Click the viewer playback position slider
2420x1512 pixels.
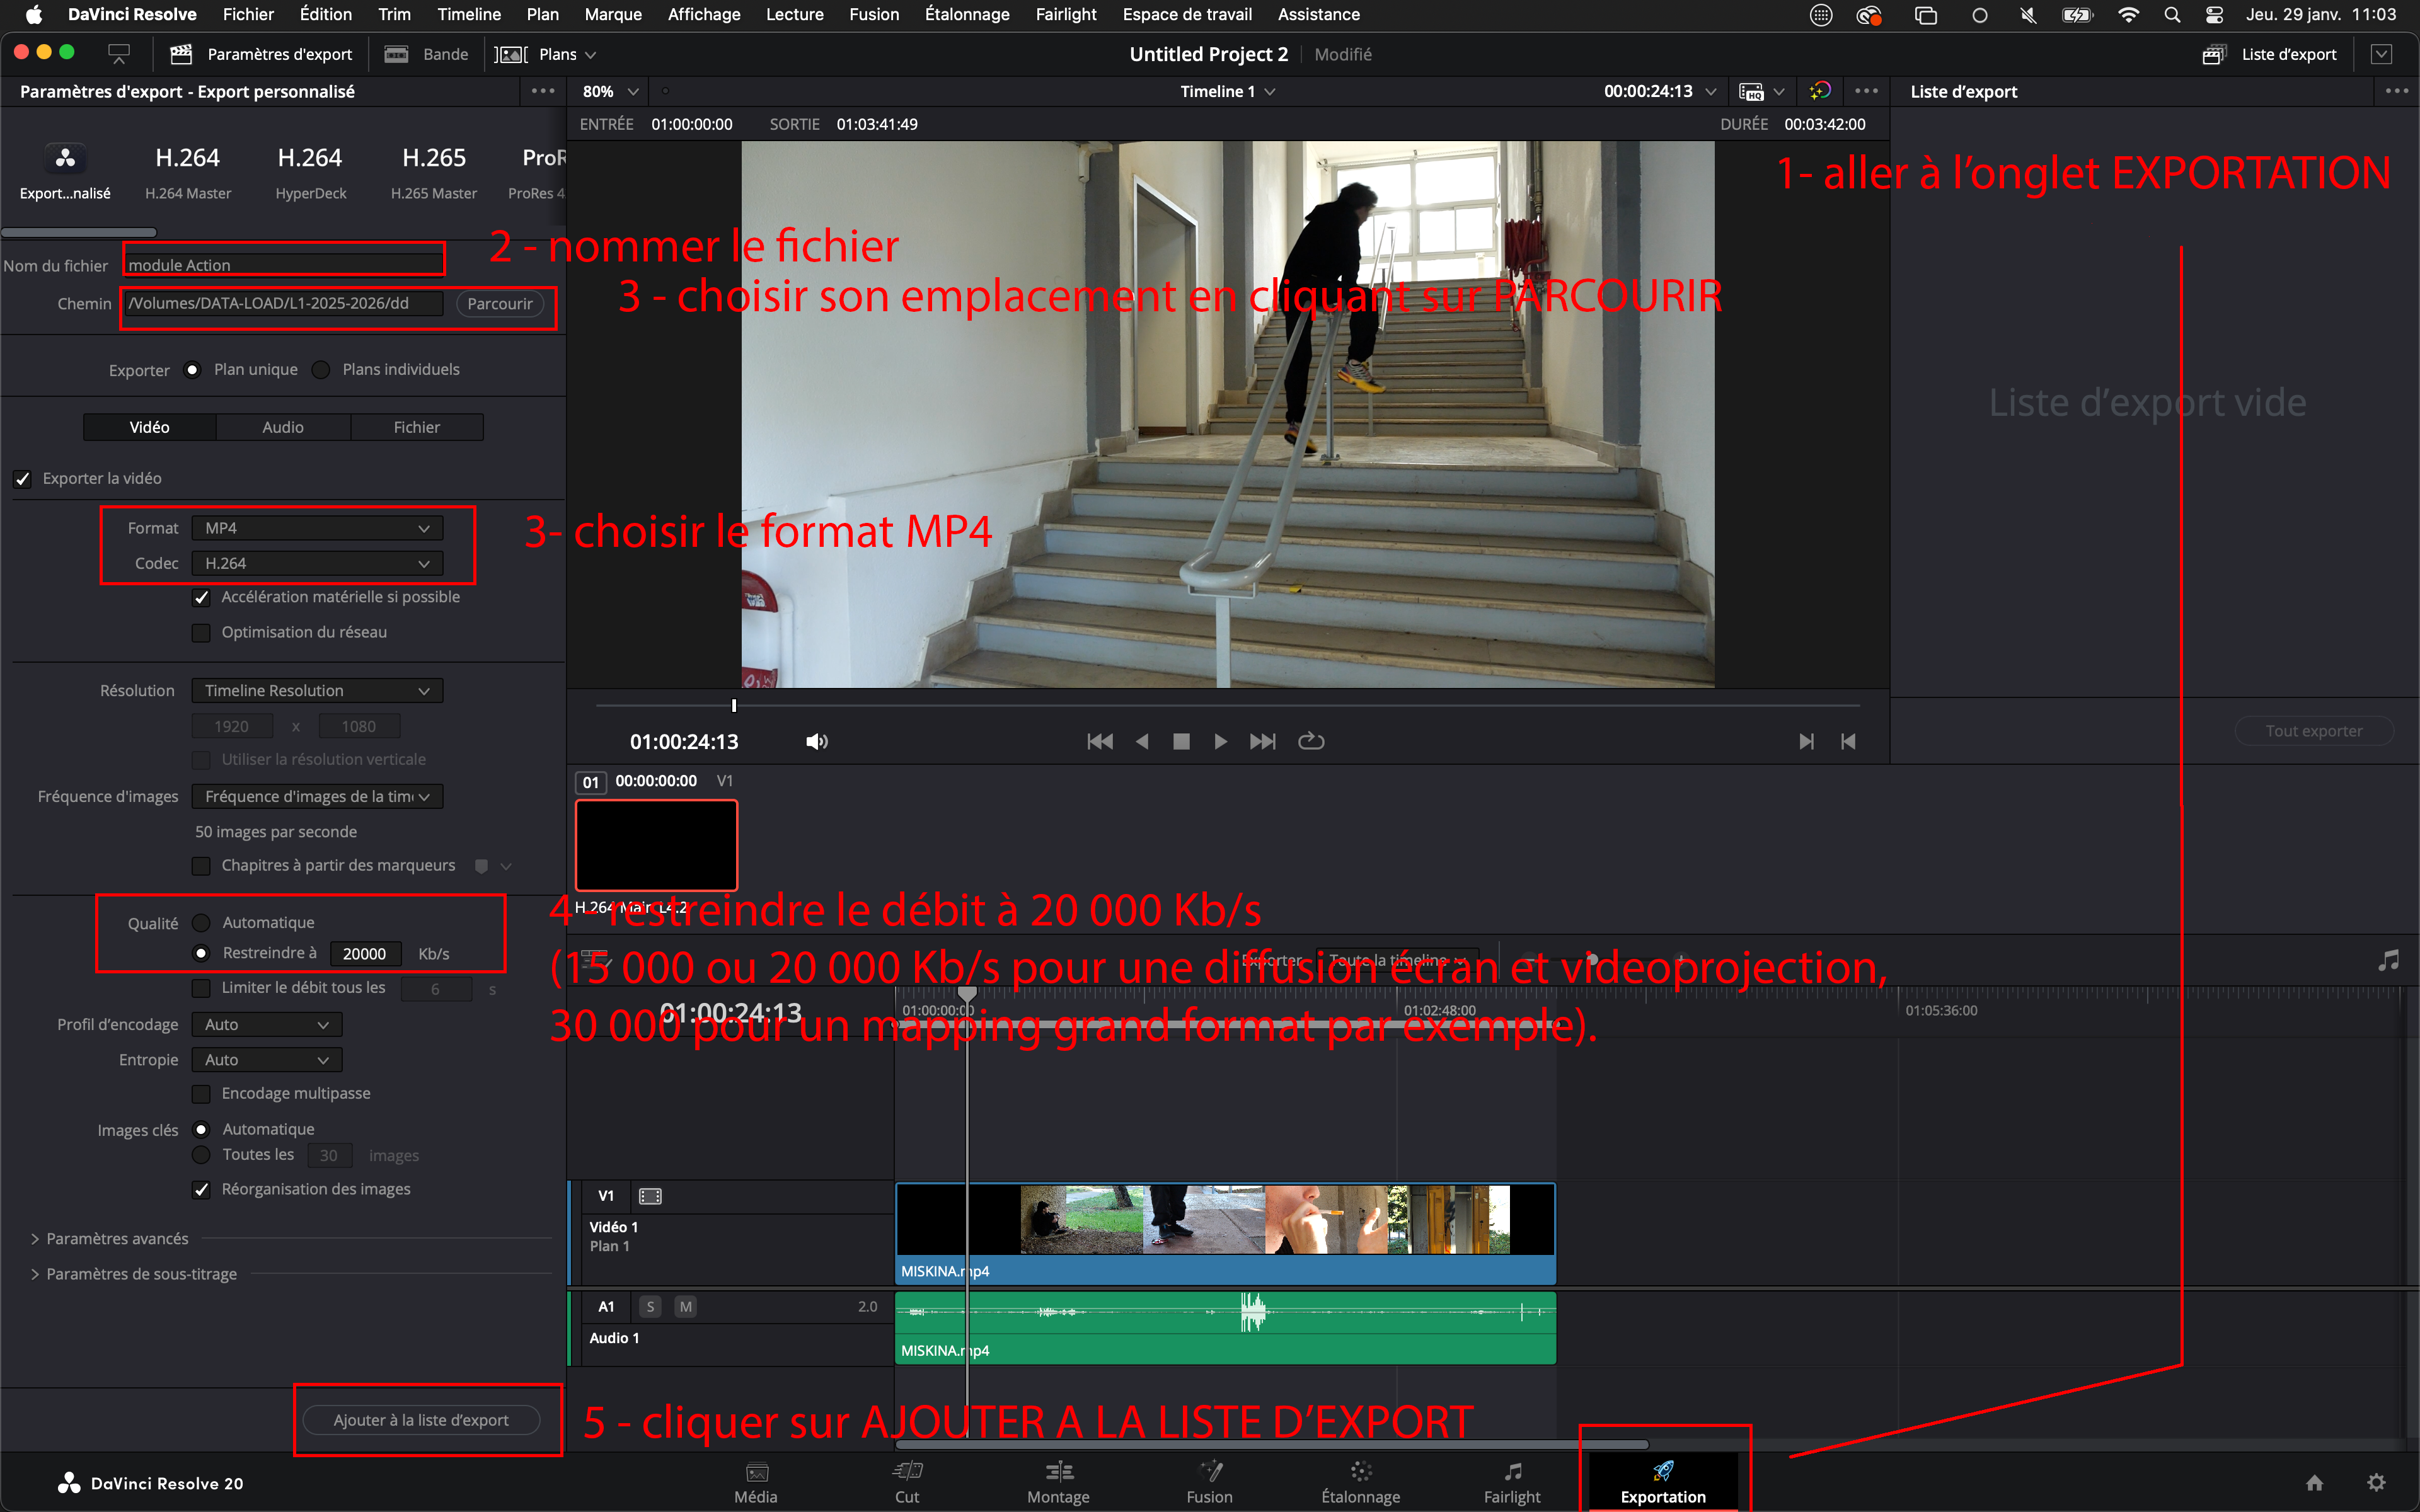click(733, 705)
